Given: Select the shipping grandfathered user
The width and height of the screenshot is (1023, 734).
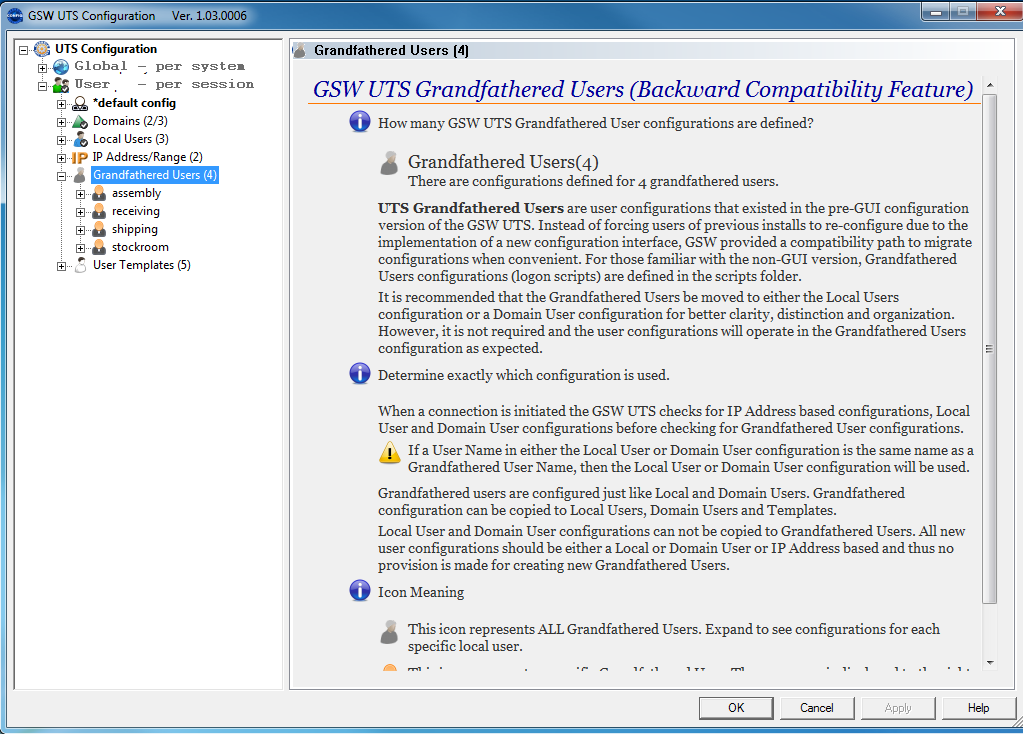Looking at the screenshot, I should [x=134, y=229].
